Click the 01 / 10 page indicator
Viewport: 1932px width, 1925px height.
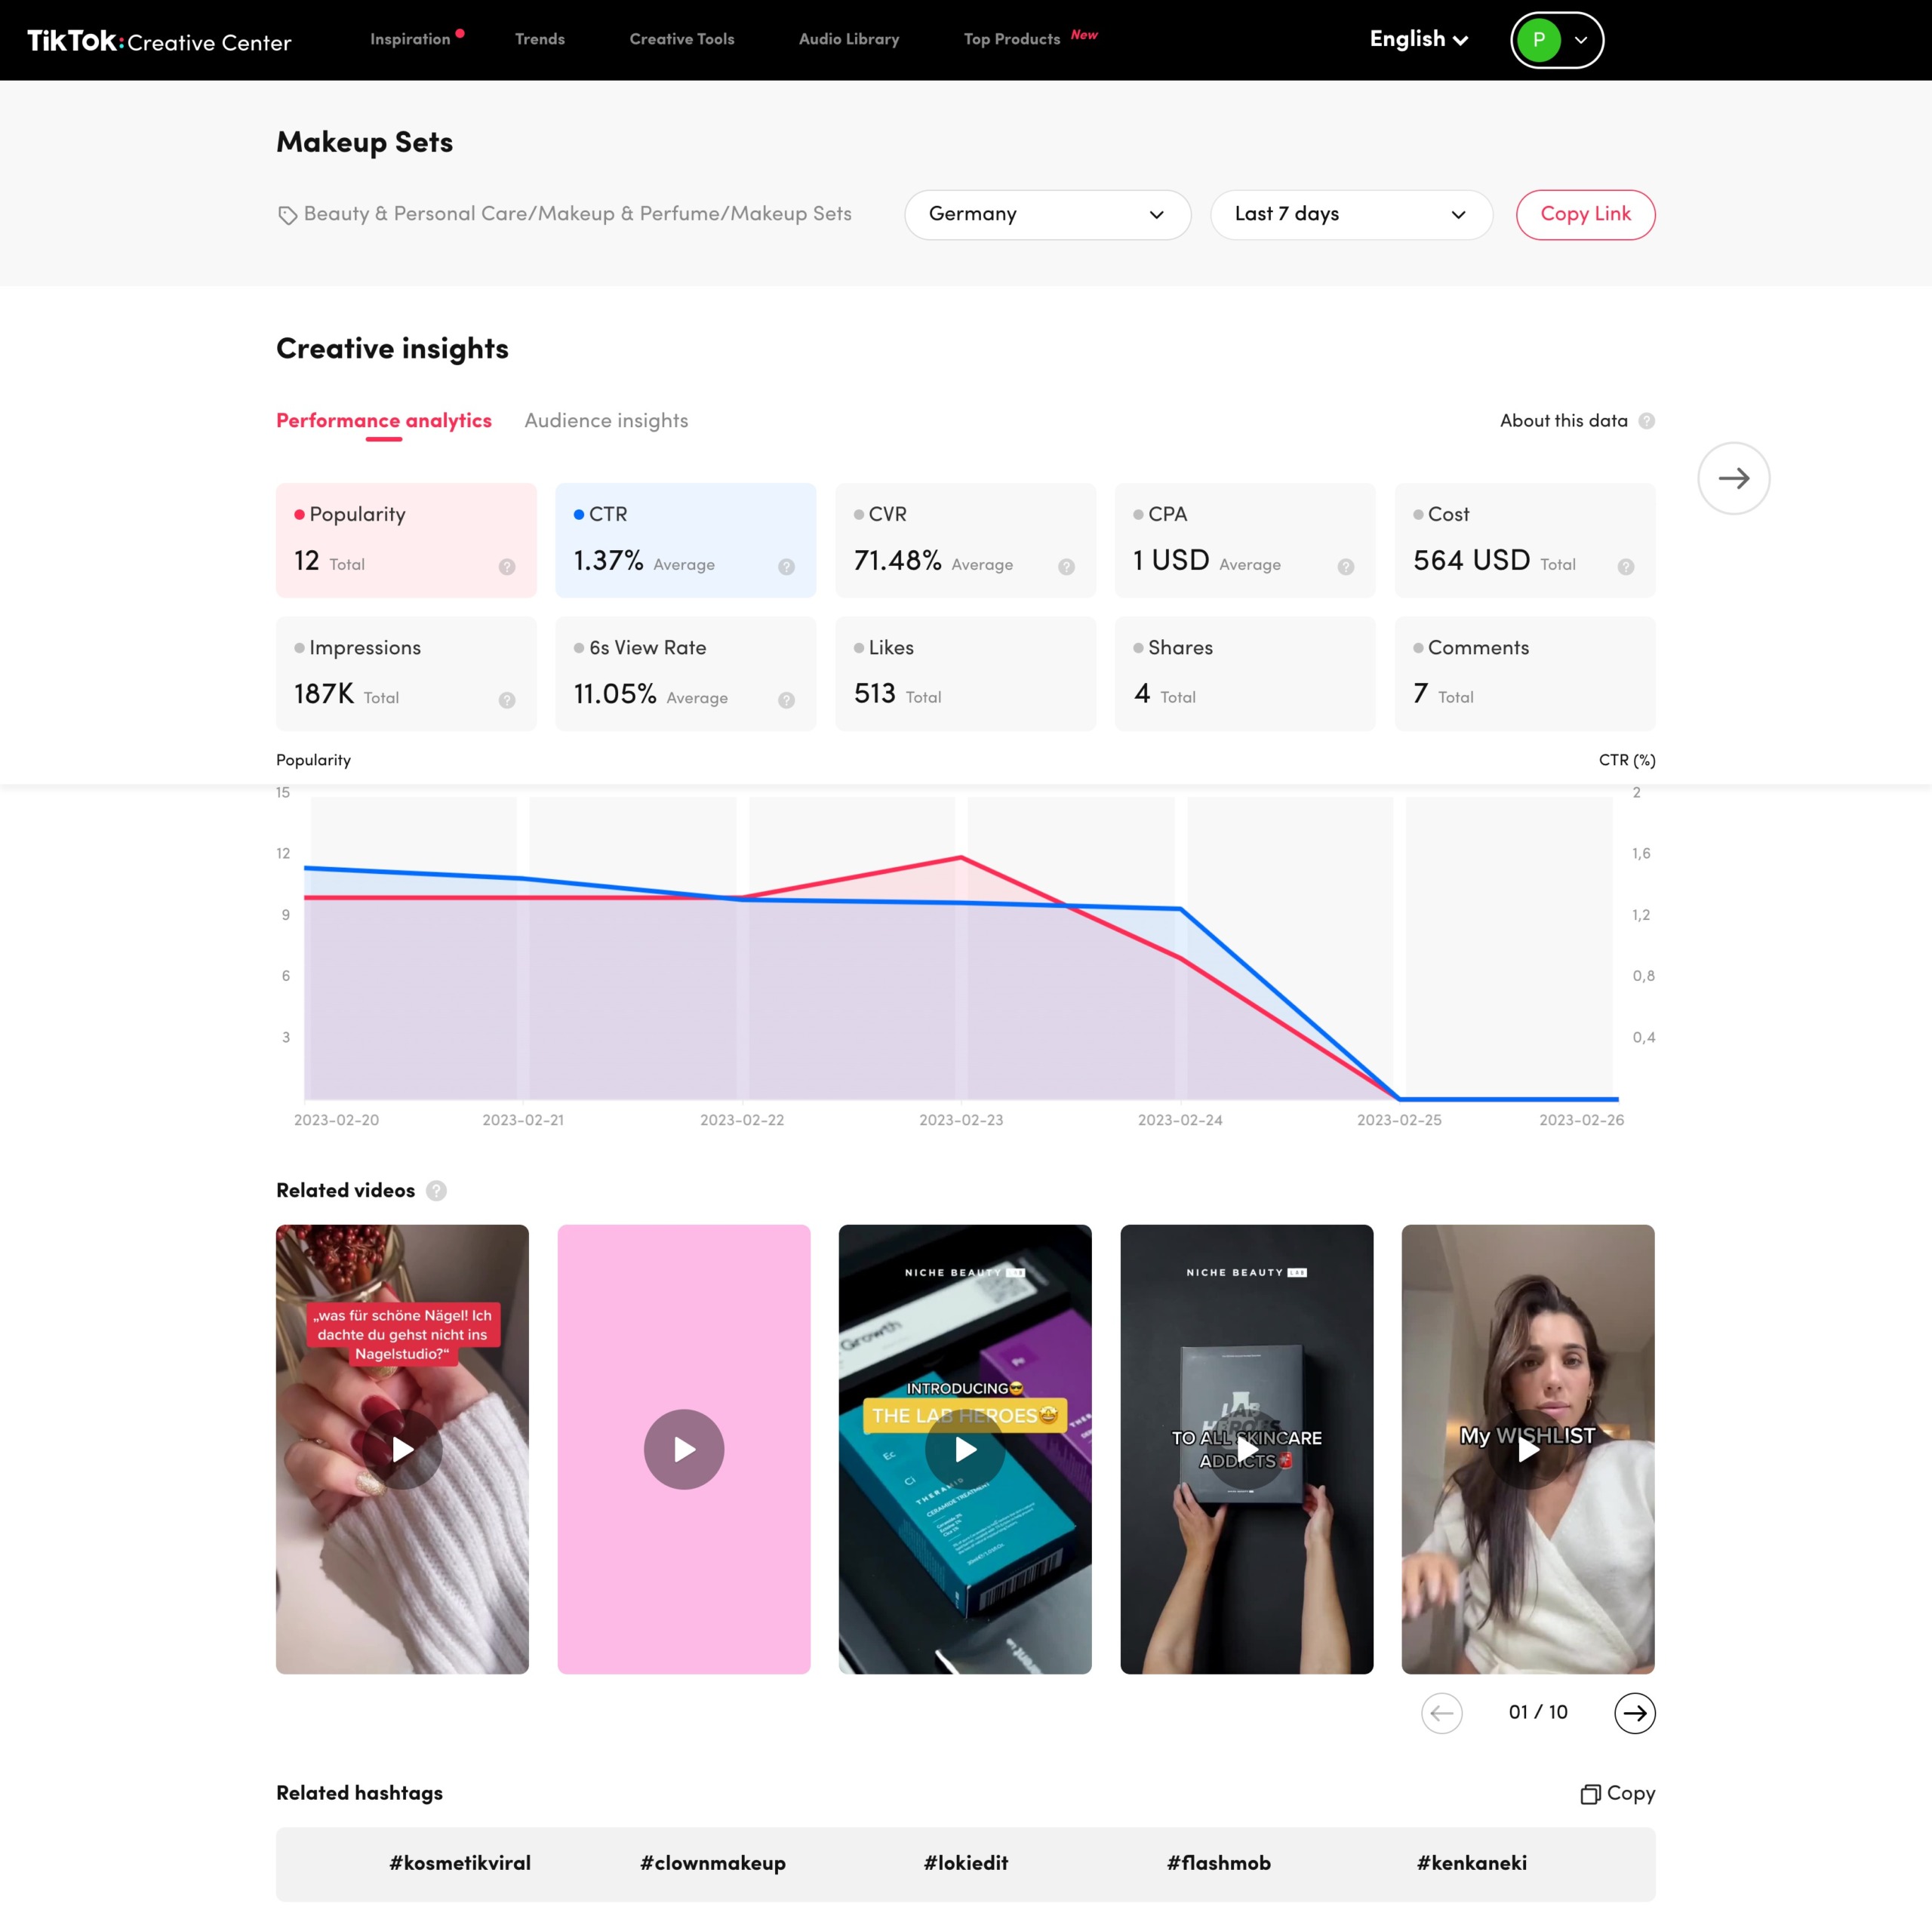1538,1712
